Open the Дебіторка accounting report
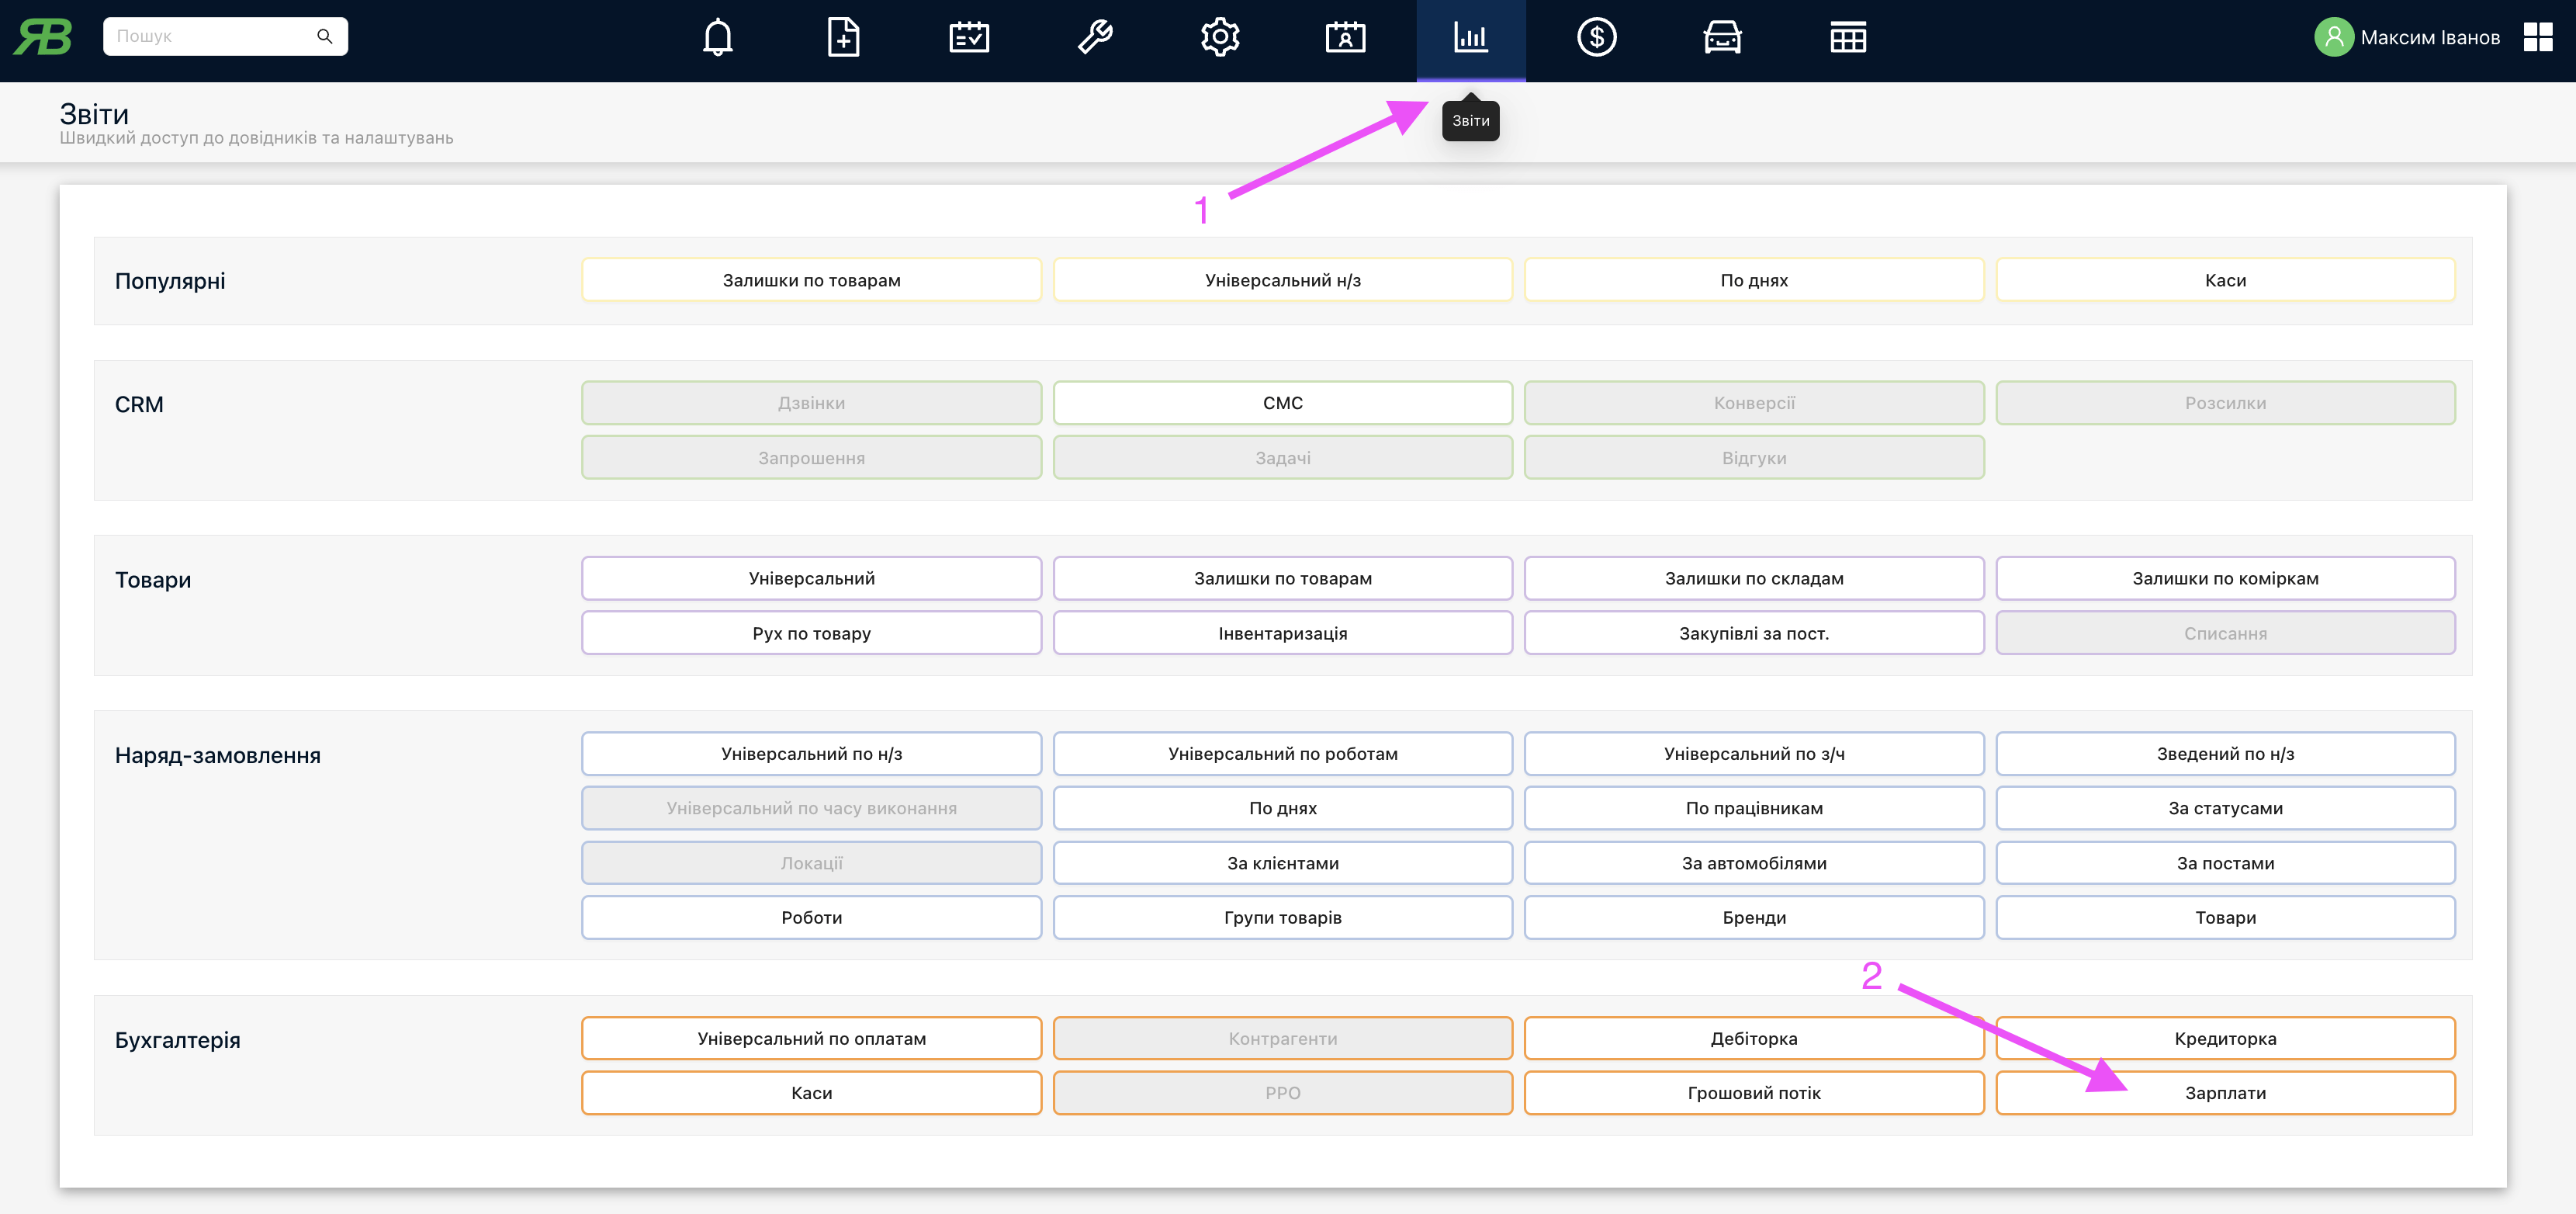The image size is (2576, 1214). coord(1753,1038)
